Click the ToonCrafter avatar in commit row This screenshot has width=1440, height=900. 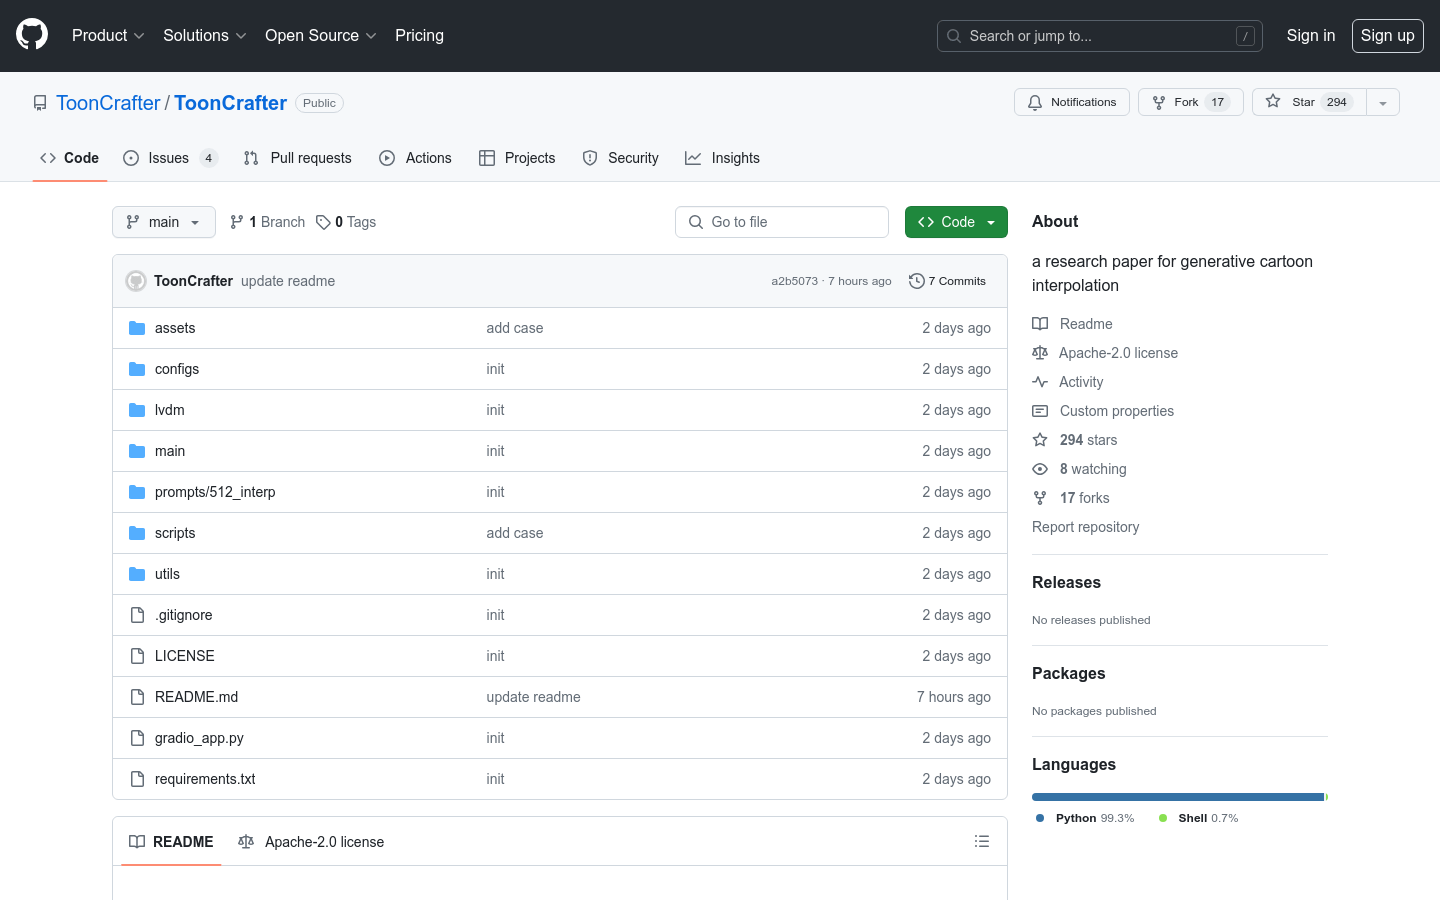[x=136, y=281]
